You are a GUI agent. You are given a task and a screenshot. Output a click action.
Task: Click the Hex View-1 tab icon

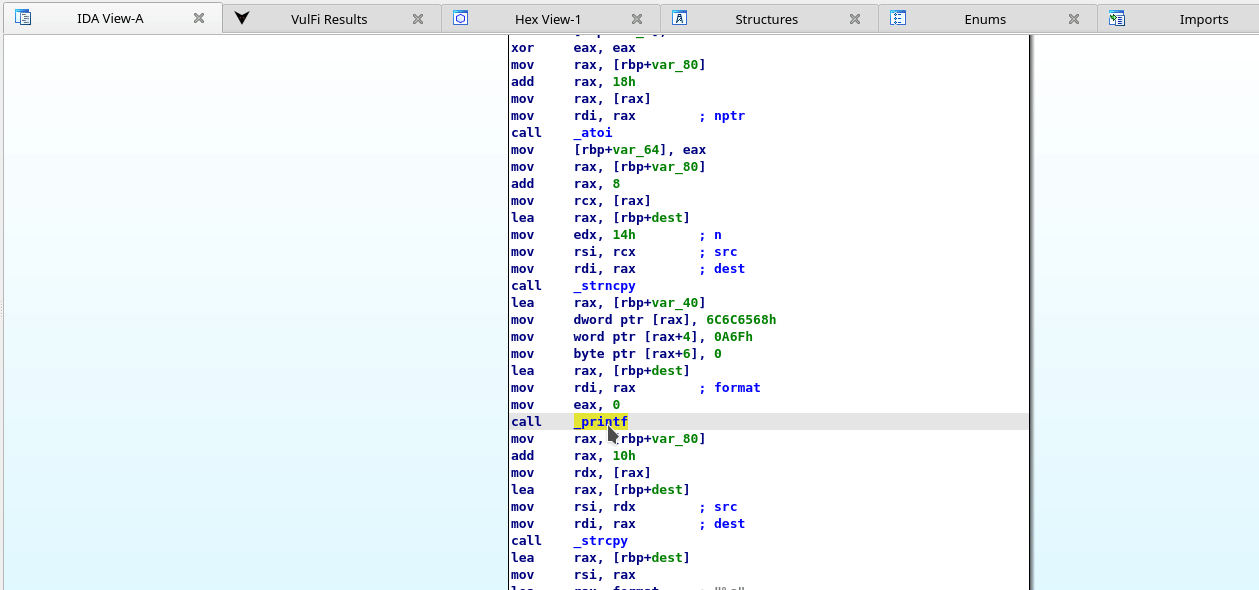(x=461, y=18)
